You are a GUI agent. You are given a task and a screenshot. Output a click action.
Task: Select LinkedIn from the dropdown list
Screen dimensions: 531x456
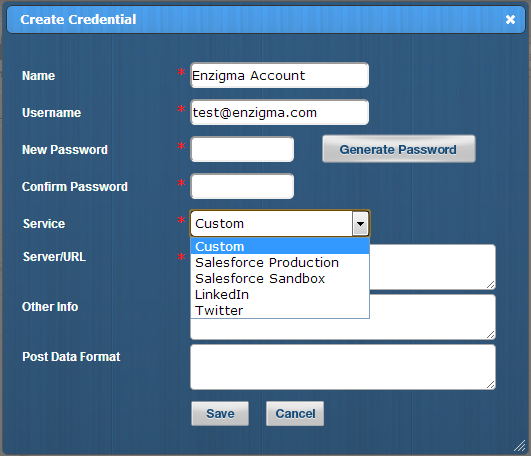[x=280, y=294]
